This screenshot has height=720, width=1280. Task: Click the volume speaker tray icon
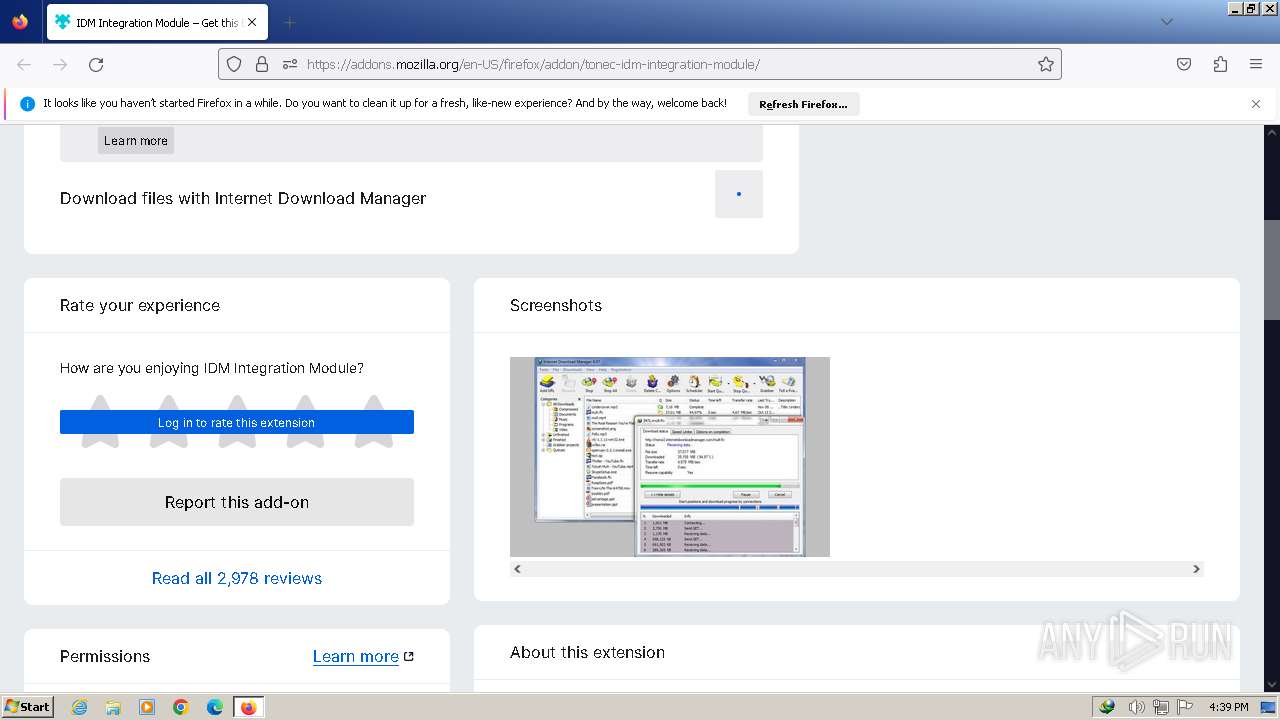coord(1139,707)
